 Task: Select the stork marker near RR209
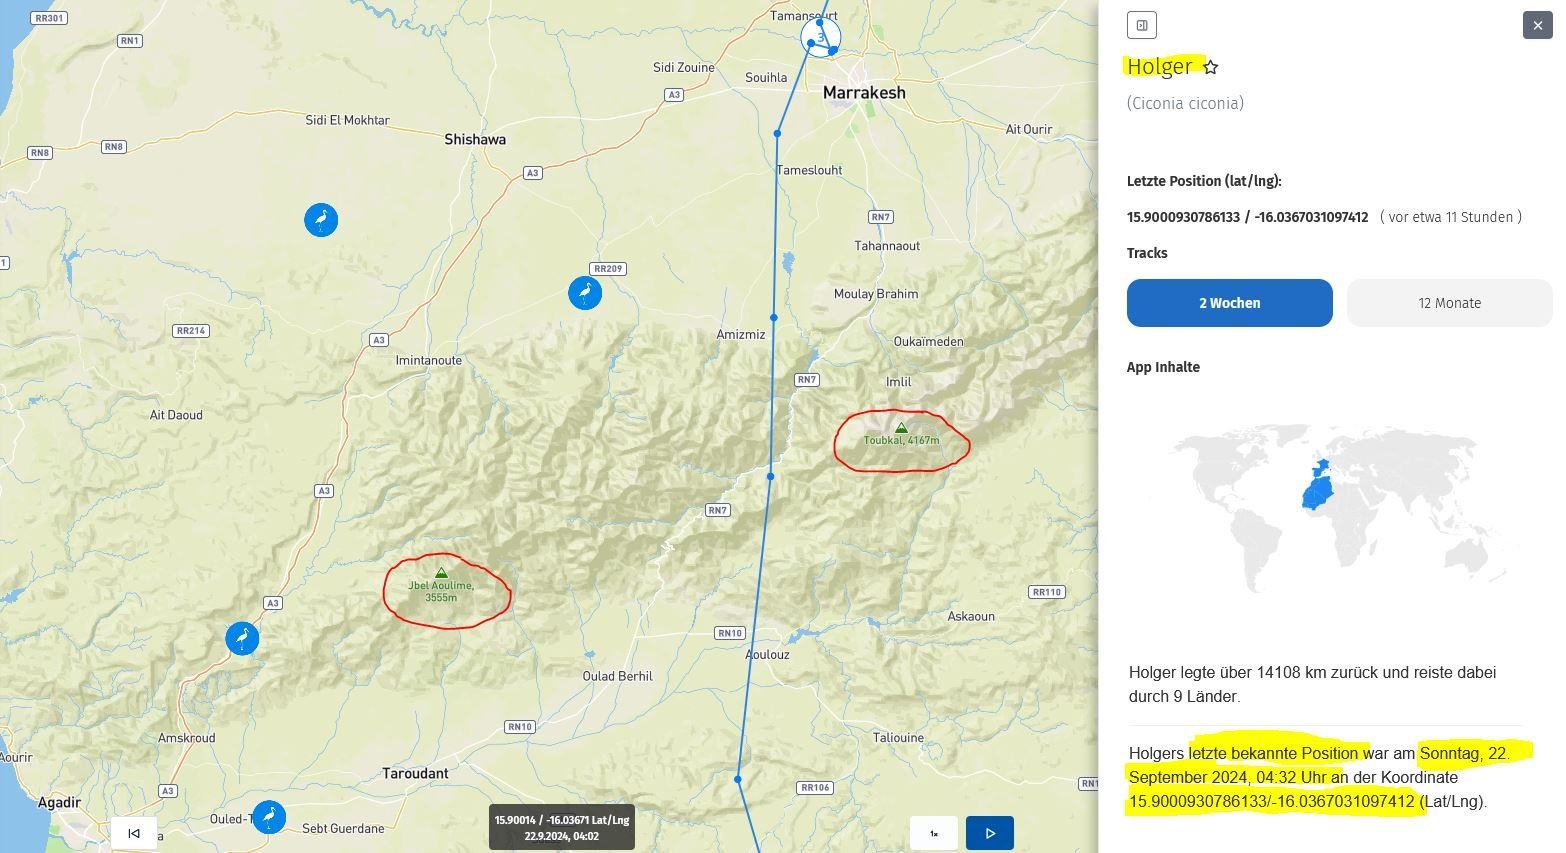585,293
